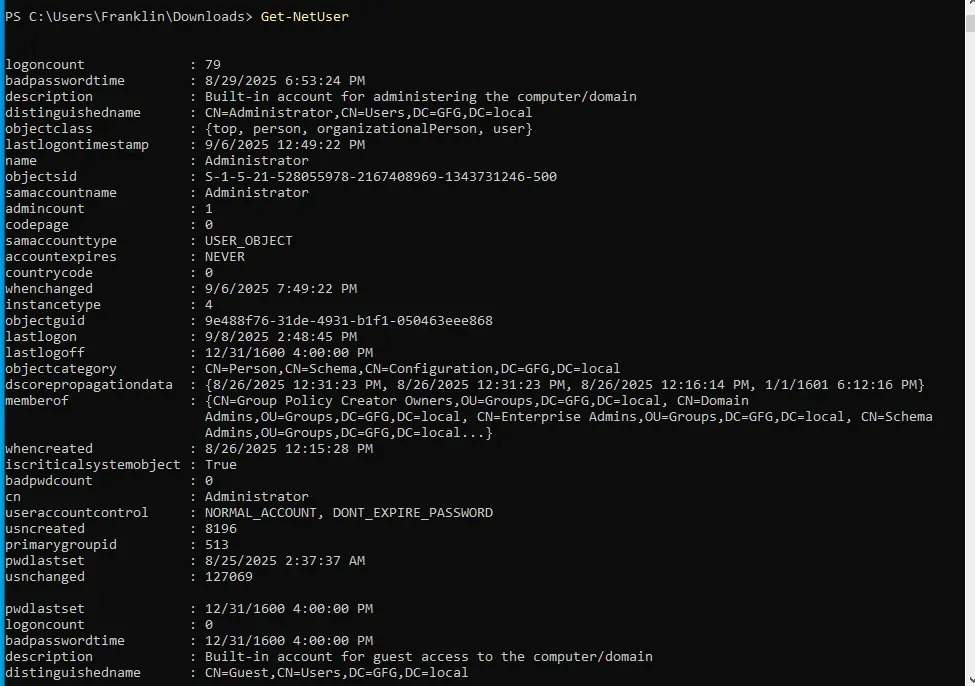Click the whencreated timestamp 8/26/2025 12:15:28 PM

[289, 449]
